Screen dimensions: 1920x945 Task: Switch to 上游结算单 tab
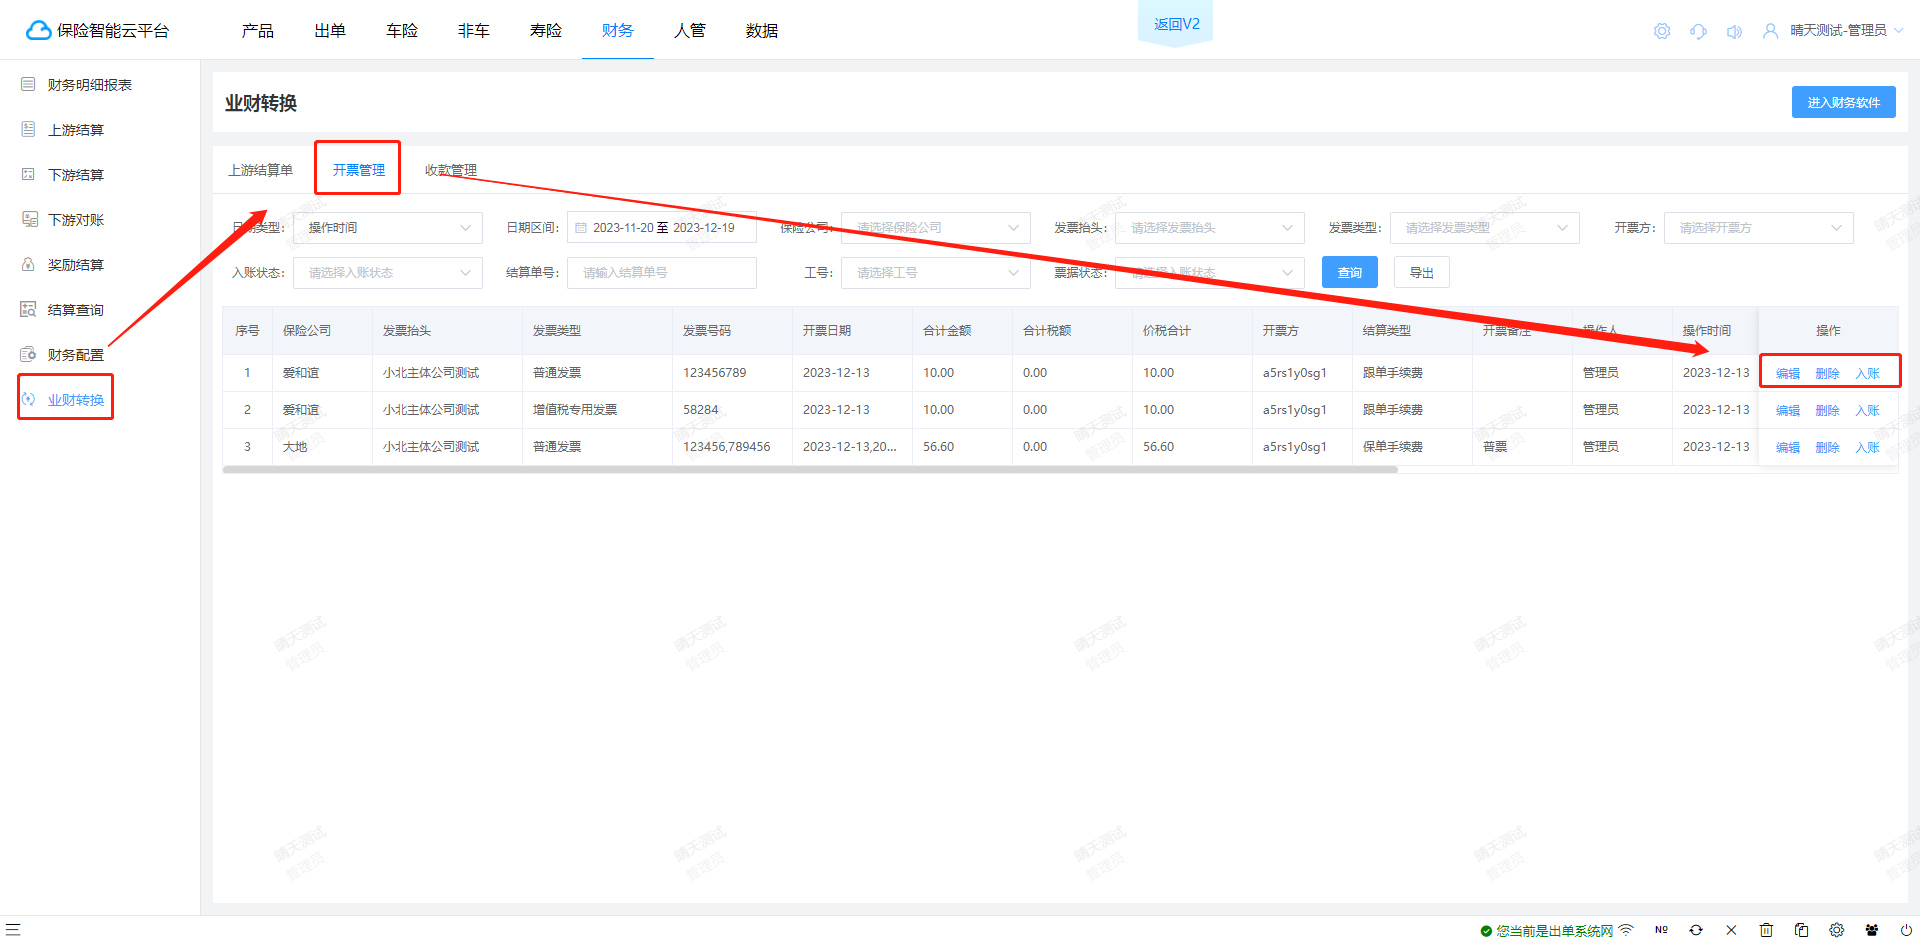tap(260, 170)
